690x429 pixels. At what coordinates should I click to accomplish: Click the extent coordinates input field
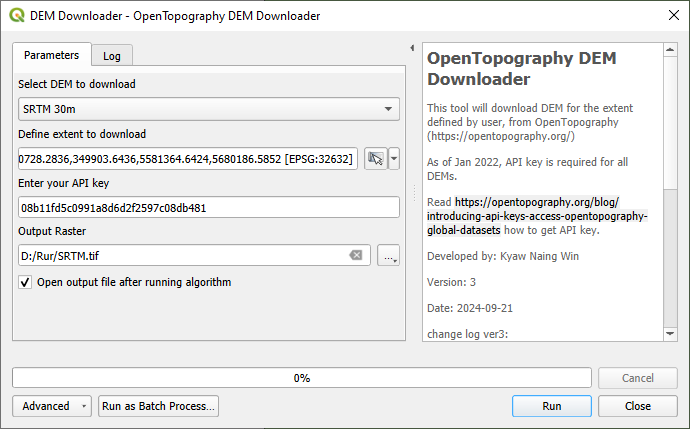point(188,158)
